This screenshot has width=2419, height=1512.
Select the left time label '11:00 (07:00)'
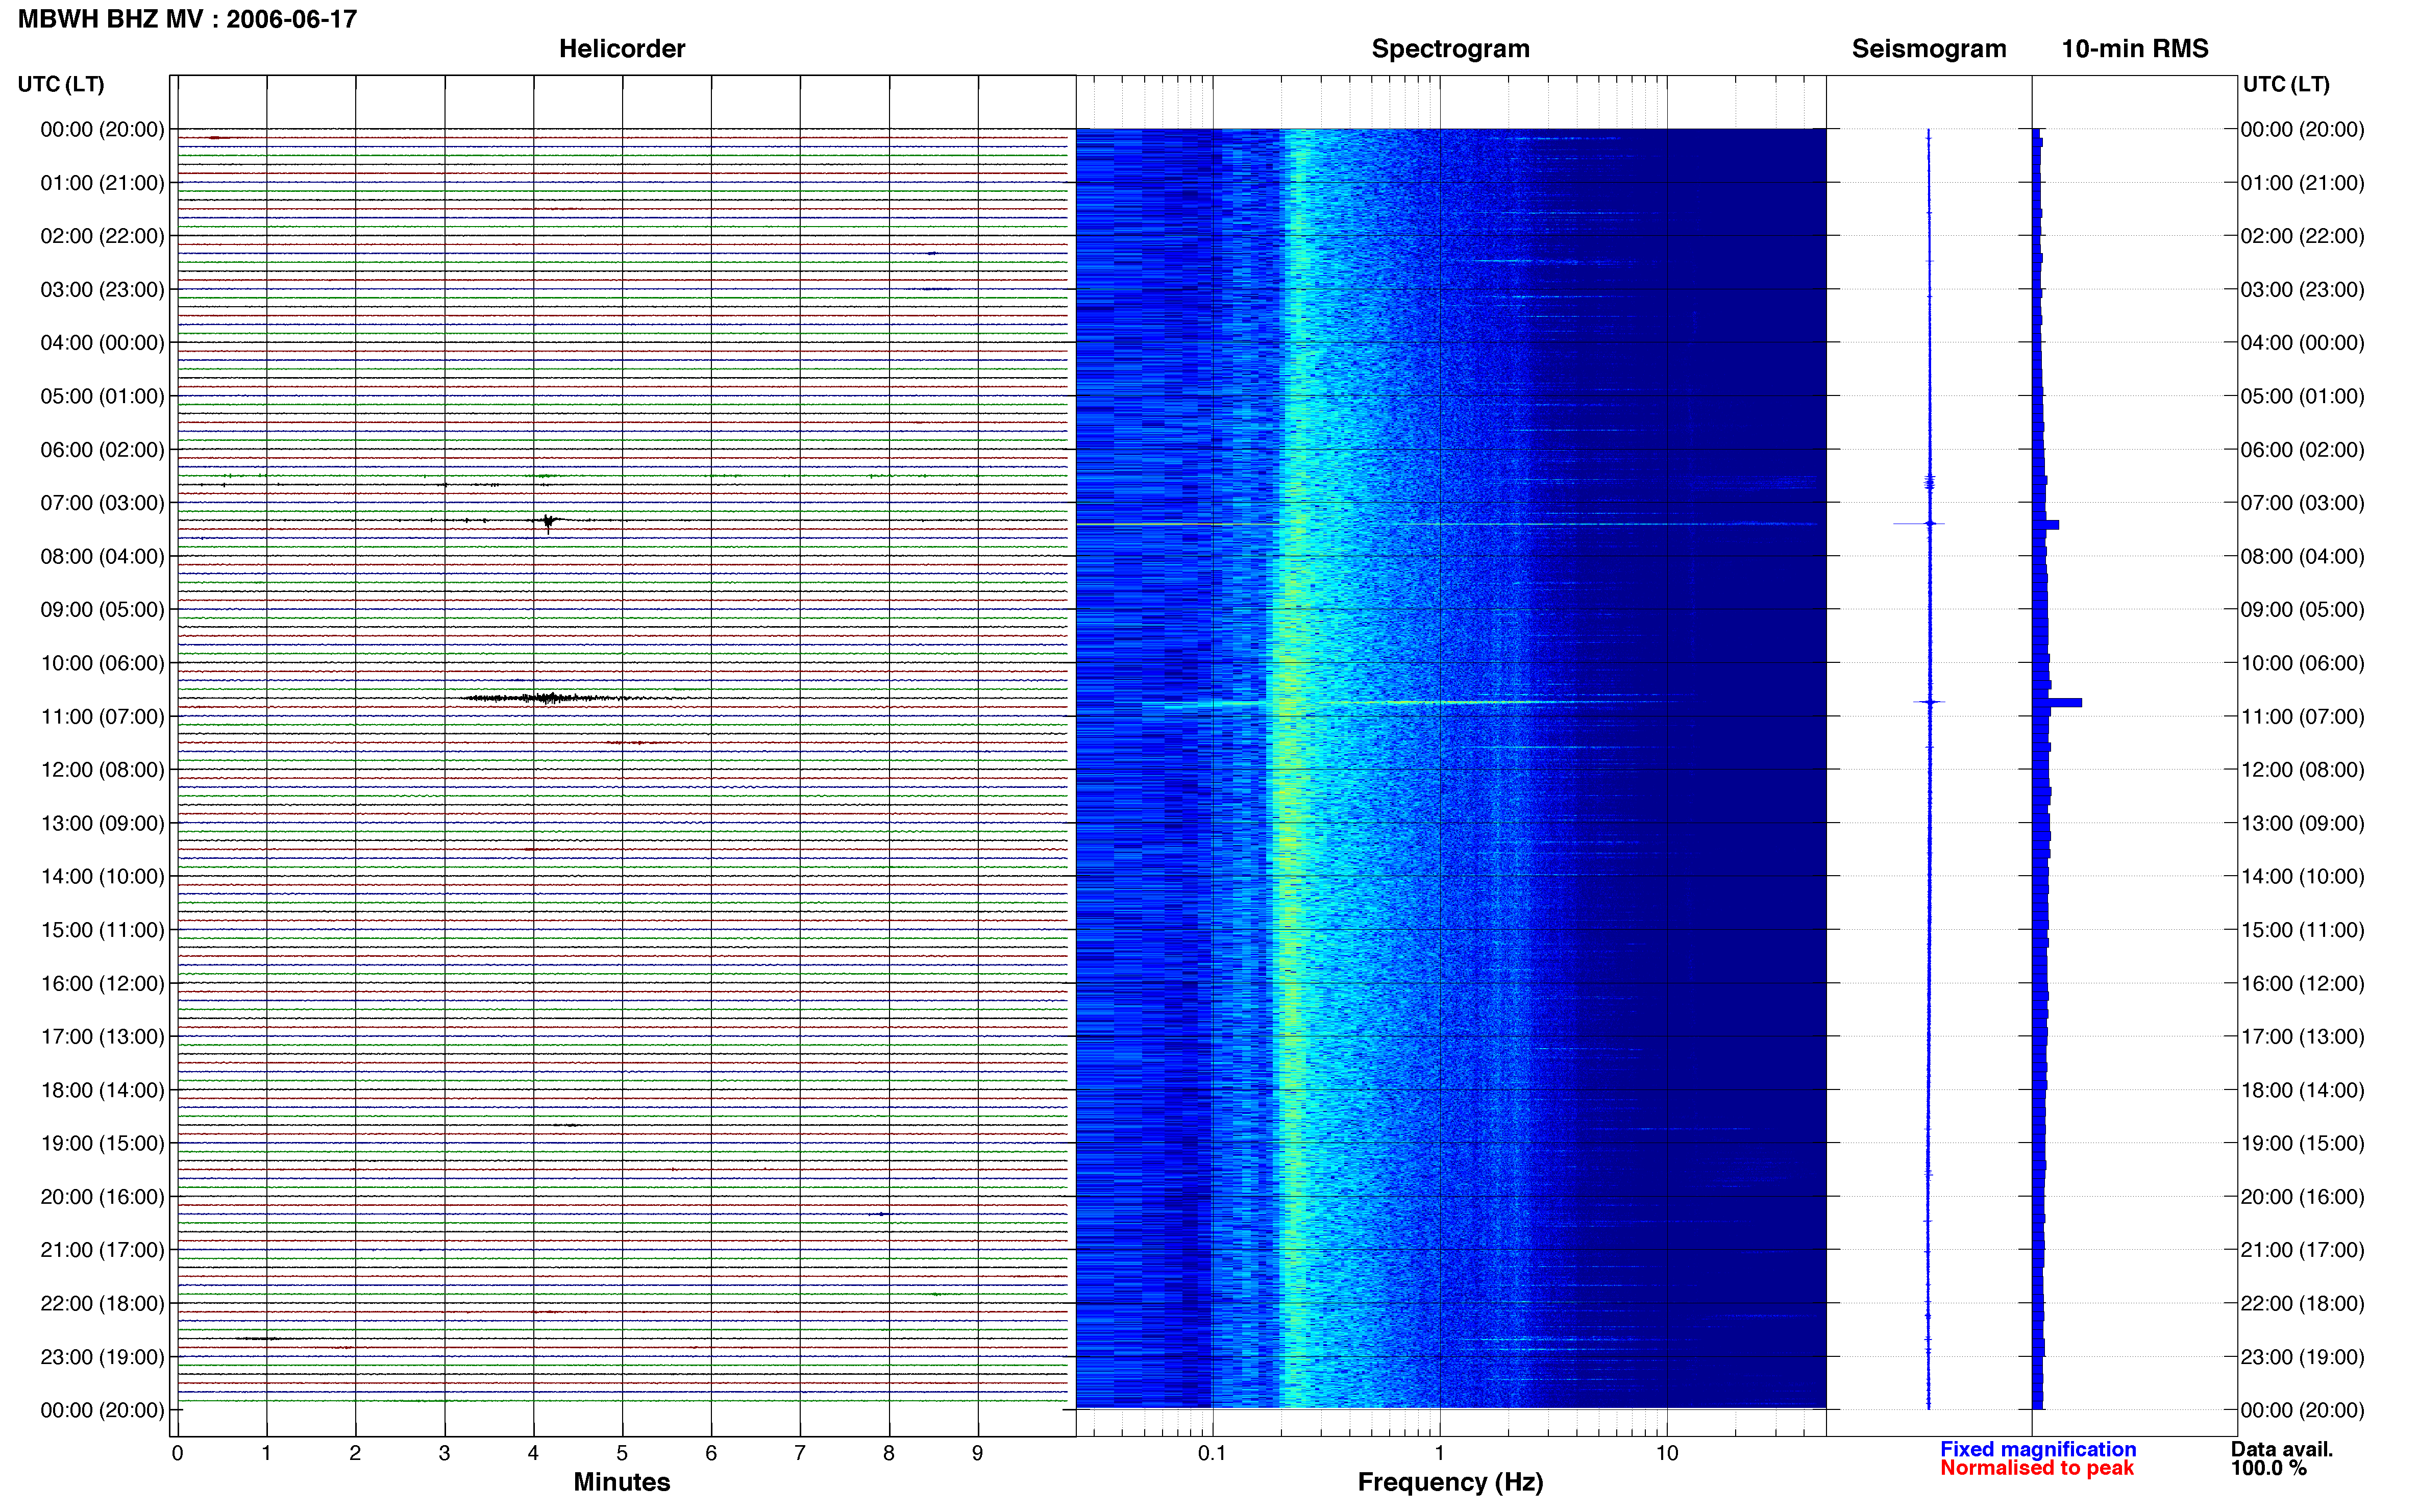[102, 716]
